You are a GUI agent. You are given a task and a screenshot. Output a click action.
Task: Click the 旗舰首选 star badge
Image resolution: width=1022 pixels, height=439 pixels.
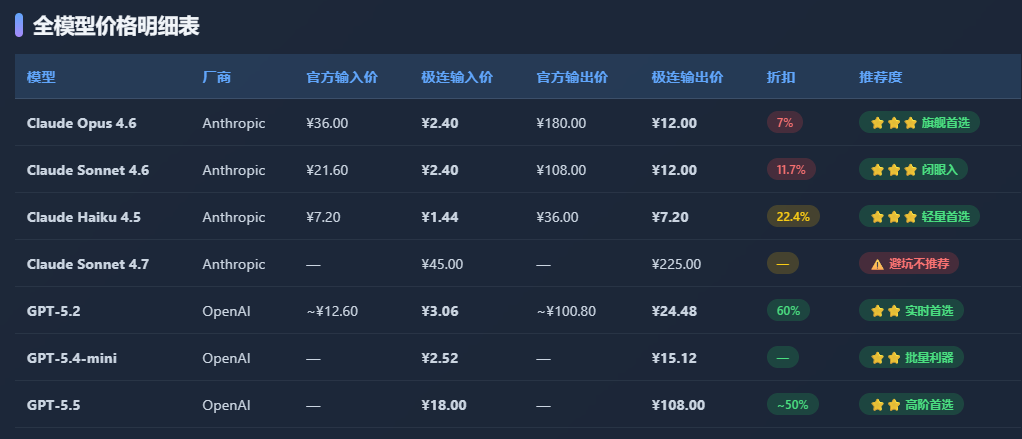(919, 122)
